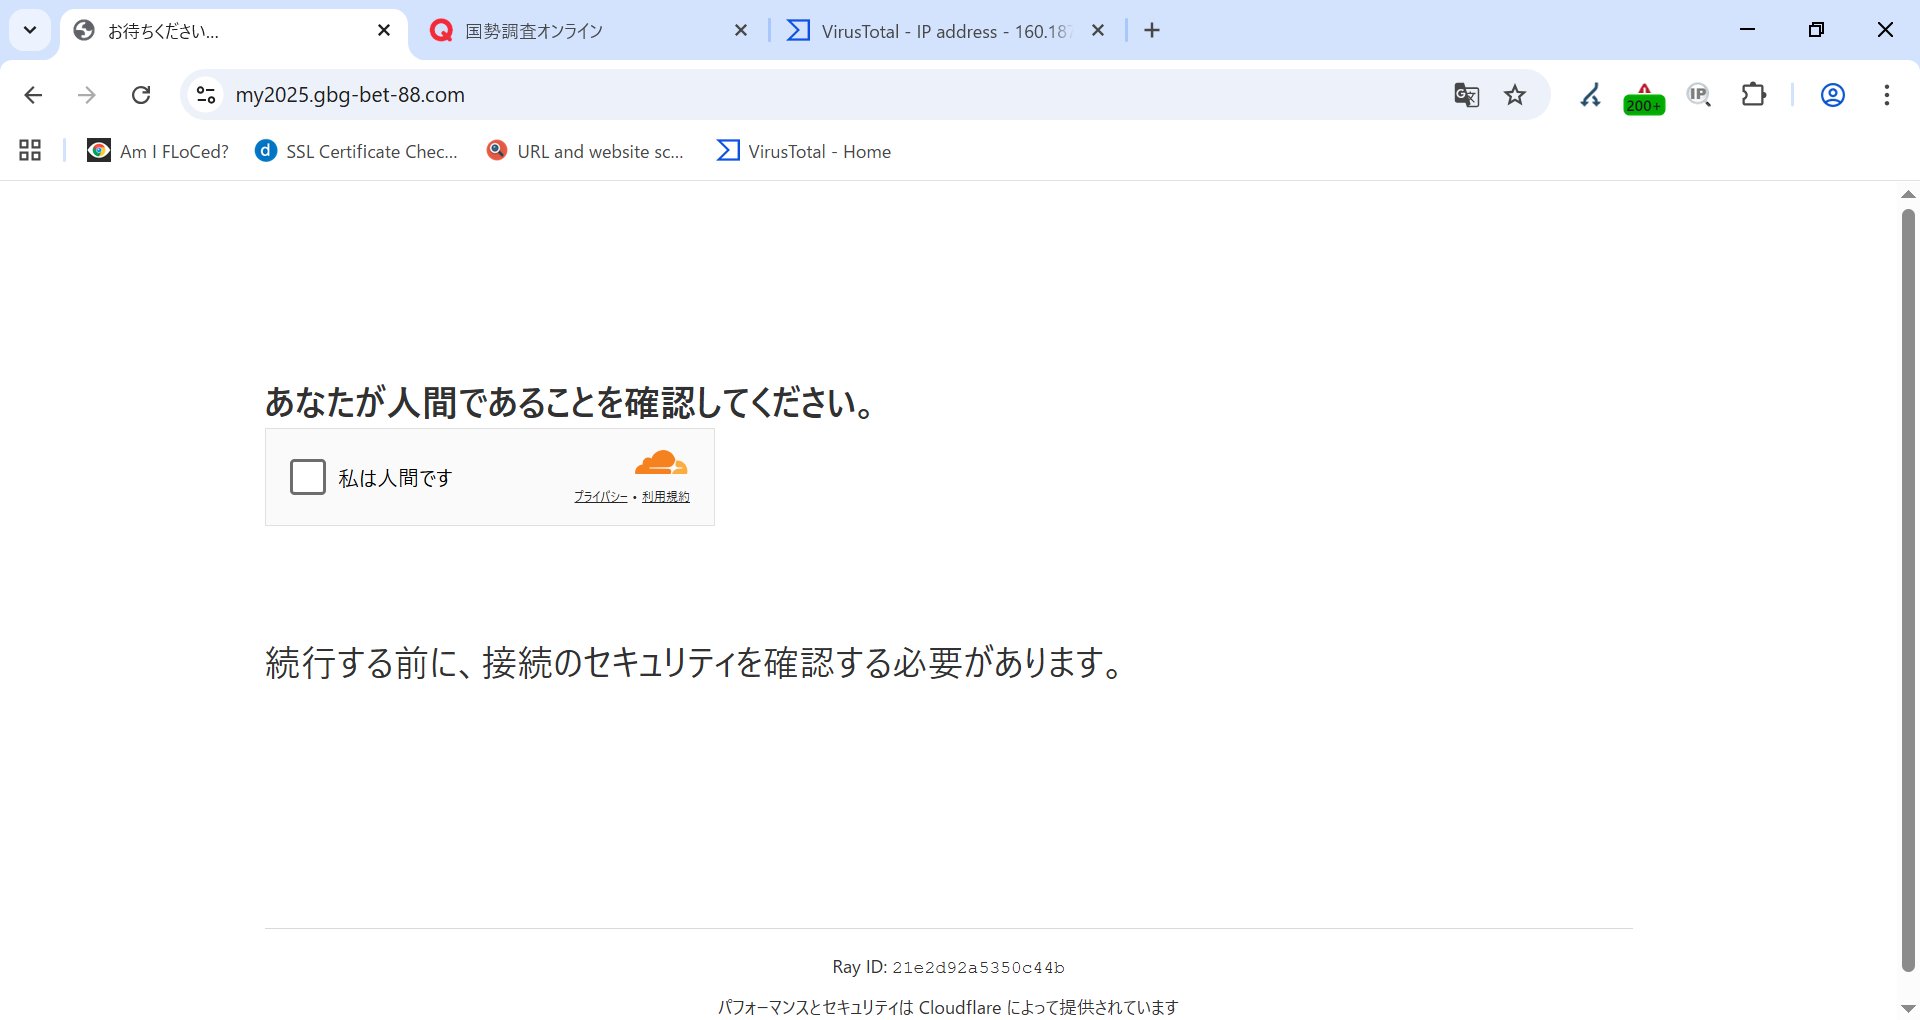The image size is (1920, 1020).
Task: Click the grid icon left of the bookmarks bar
Action: pyautogui.click(x=29, y=150)
